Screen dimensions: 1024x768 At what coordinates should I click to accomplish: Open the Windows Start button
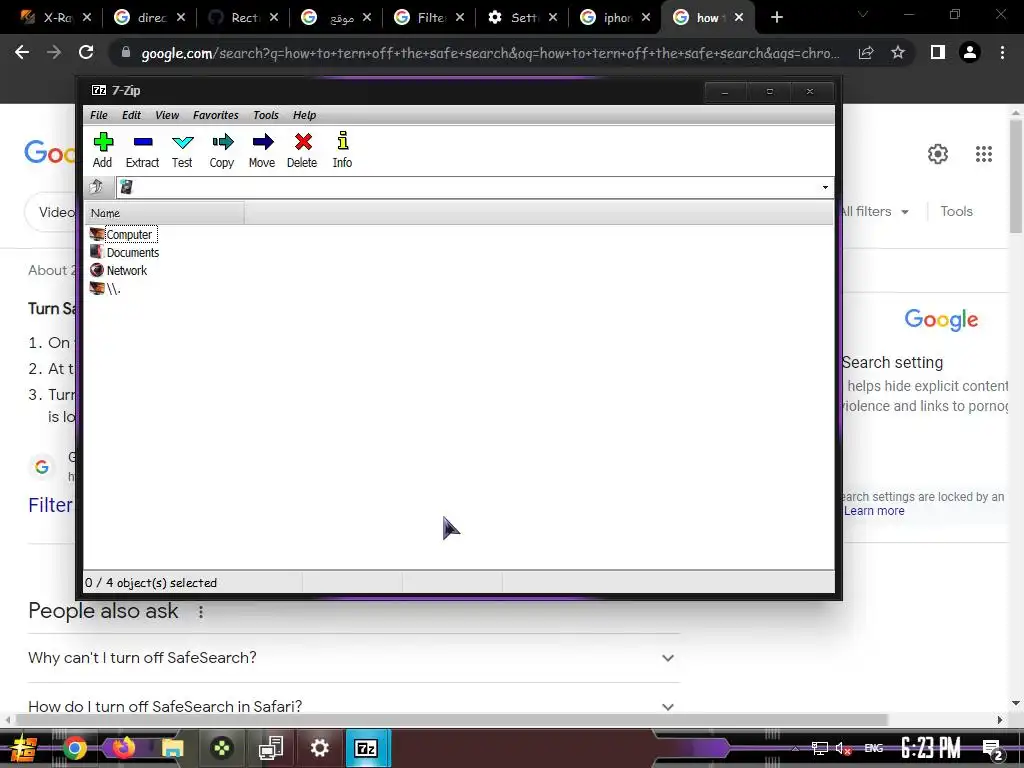[x=24, y=748]
